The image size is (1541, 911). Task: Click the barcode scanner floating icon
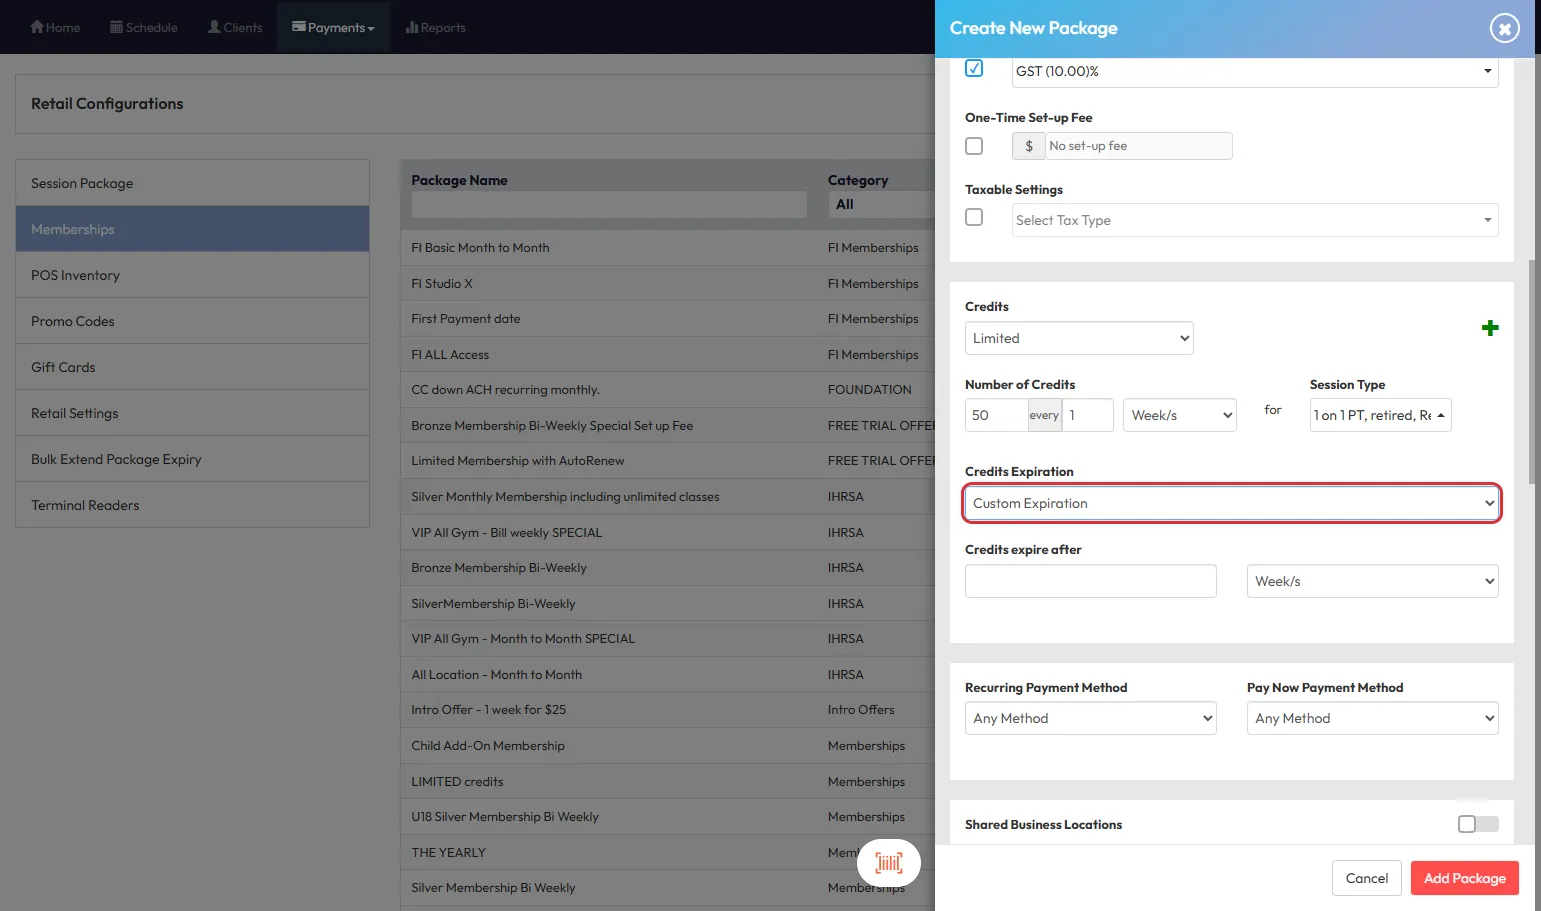pos(888,863)
